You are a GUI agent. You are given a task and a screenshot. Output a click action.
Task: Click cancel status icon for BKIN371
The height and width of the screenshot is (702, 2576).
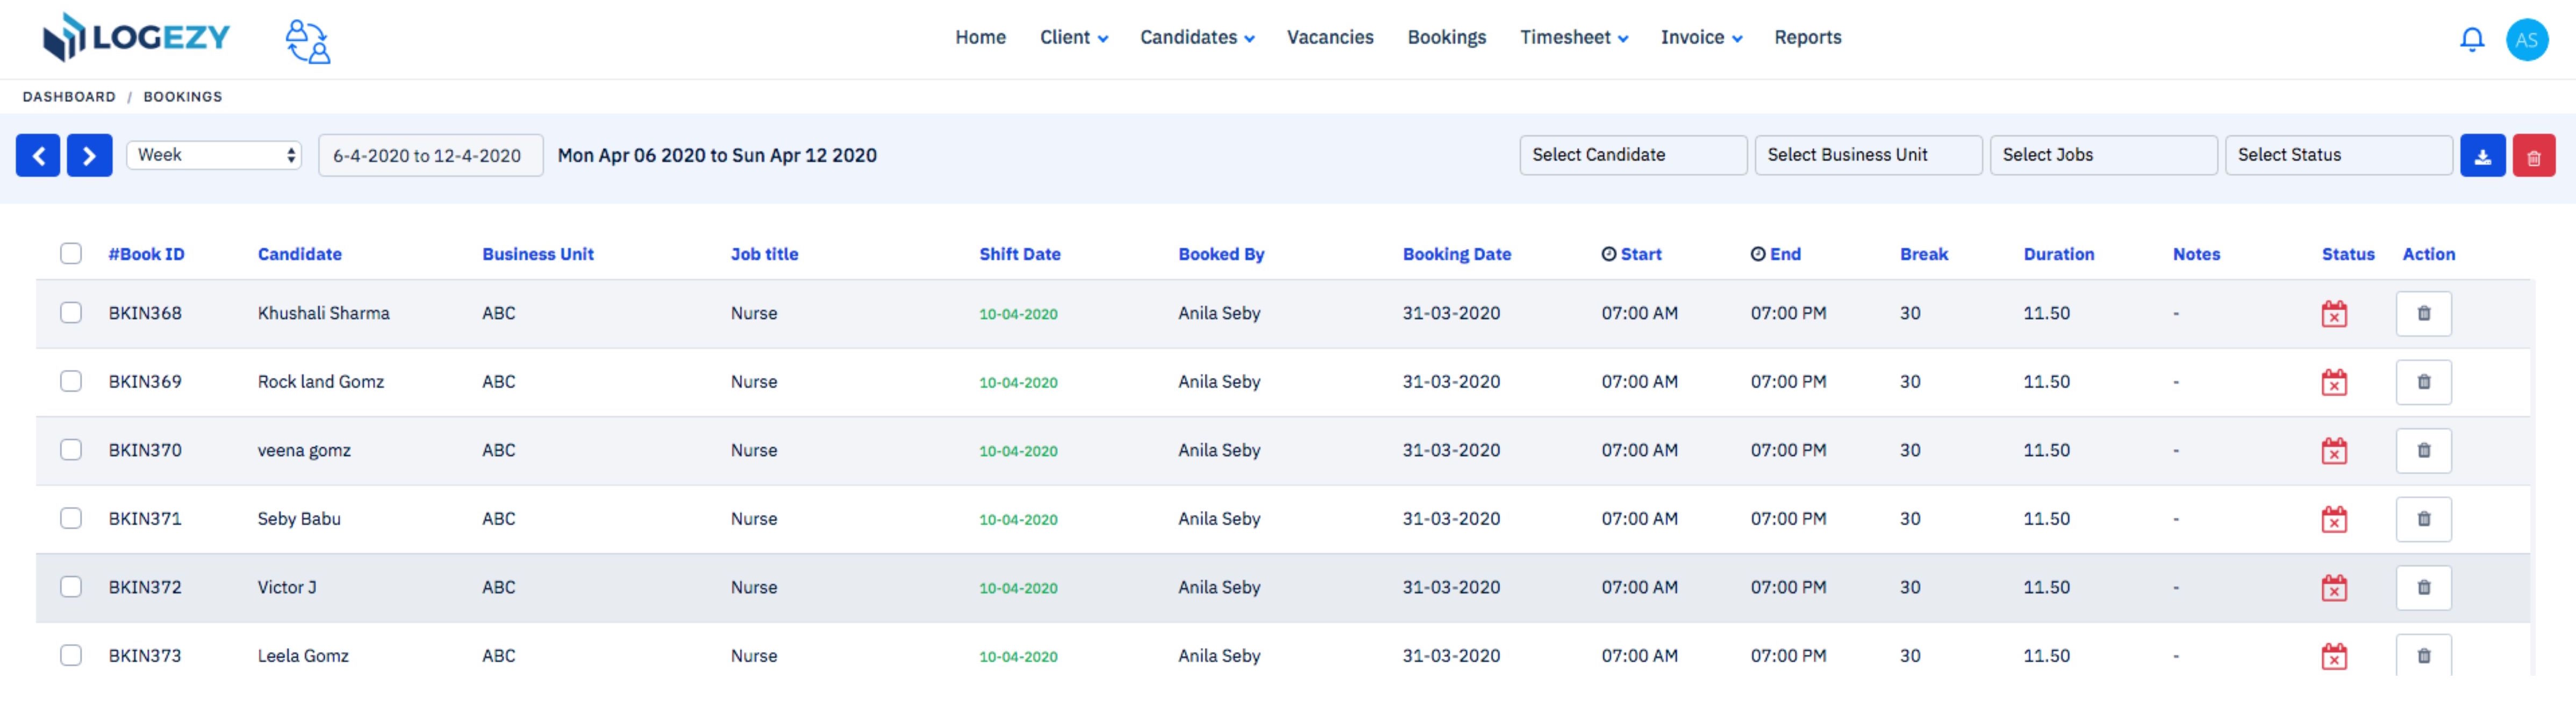pos(2333,519)
